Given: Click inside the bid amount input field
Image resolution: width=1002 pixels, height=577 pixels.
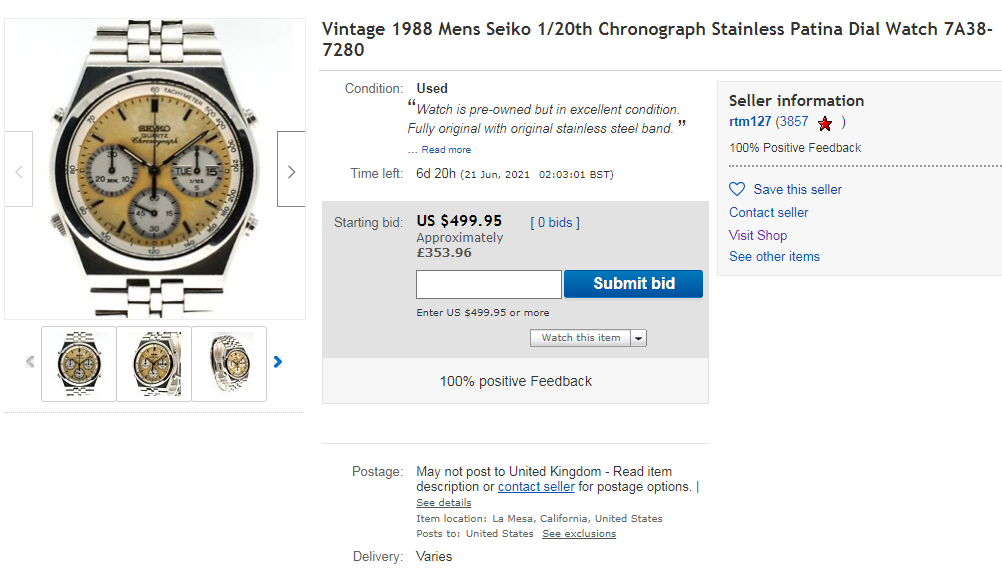Looking at the screenshot, I should [488, 284].
